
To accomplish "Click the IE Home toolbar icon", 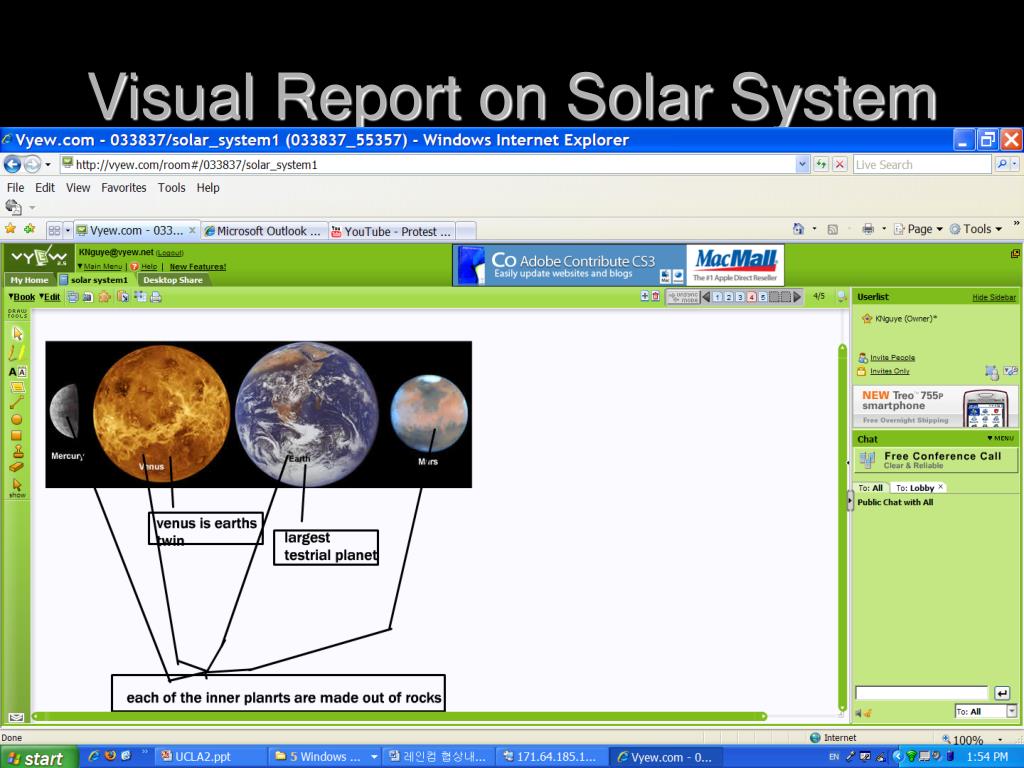I will pos(798,229).
